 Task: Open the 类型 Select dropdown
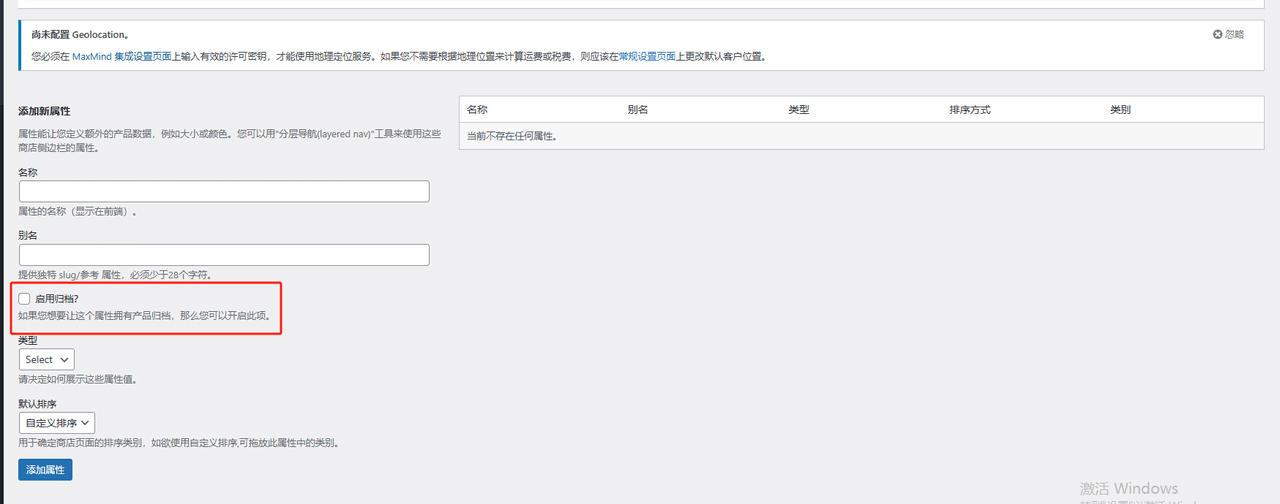pyautogui.click(x=46, y=359)
